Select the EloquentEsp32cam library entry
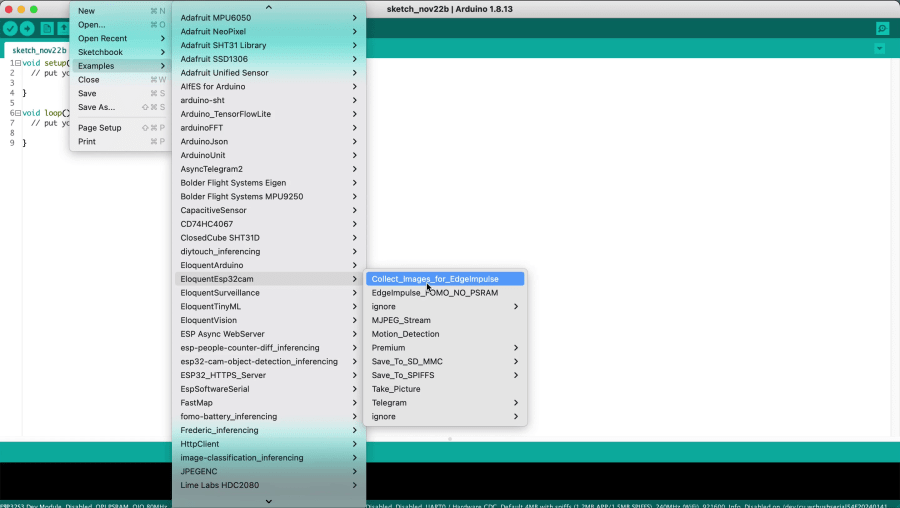This screenshot has height=508, width=900. pos(269,280)
